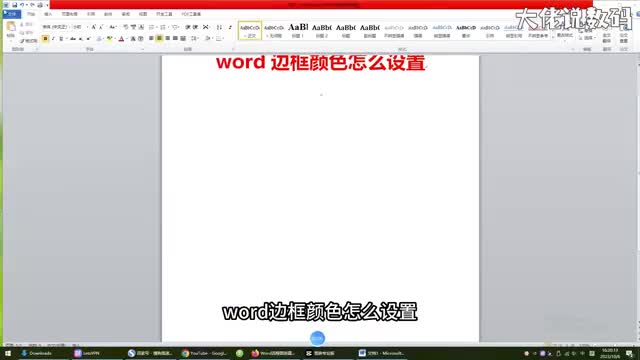Switch to the Insert tab

pos(48,14)
